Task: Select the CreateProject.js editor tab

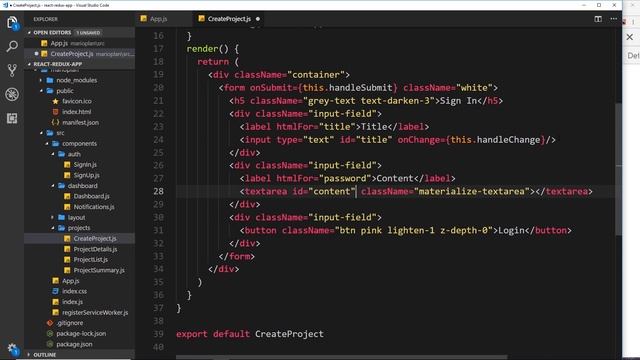Action: click(229, 19)
